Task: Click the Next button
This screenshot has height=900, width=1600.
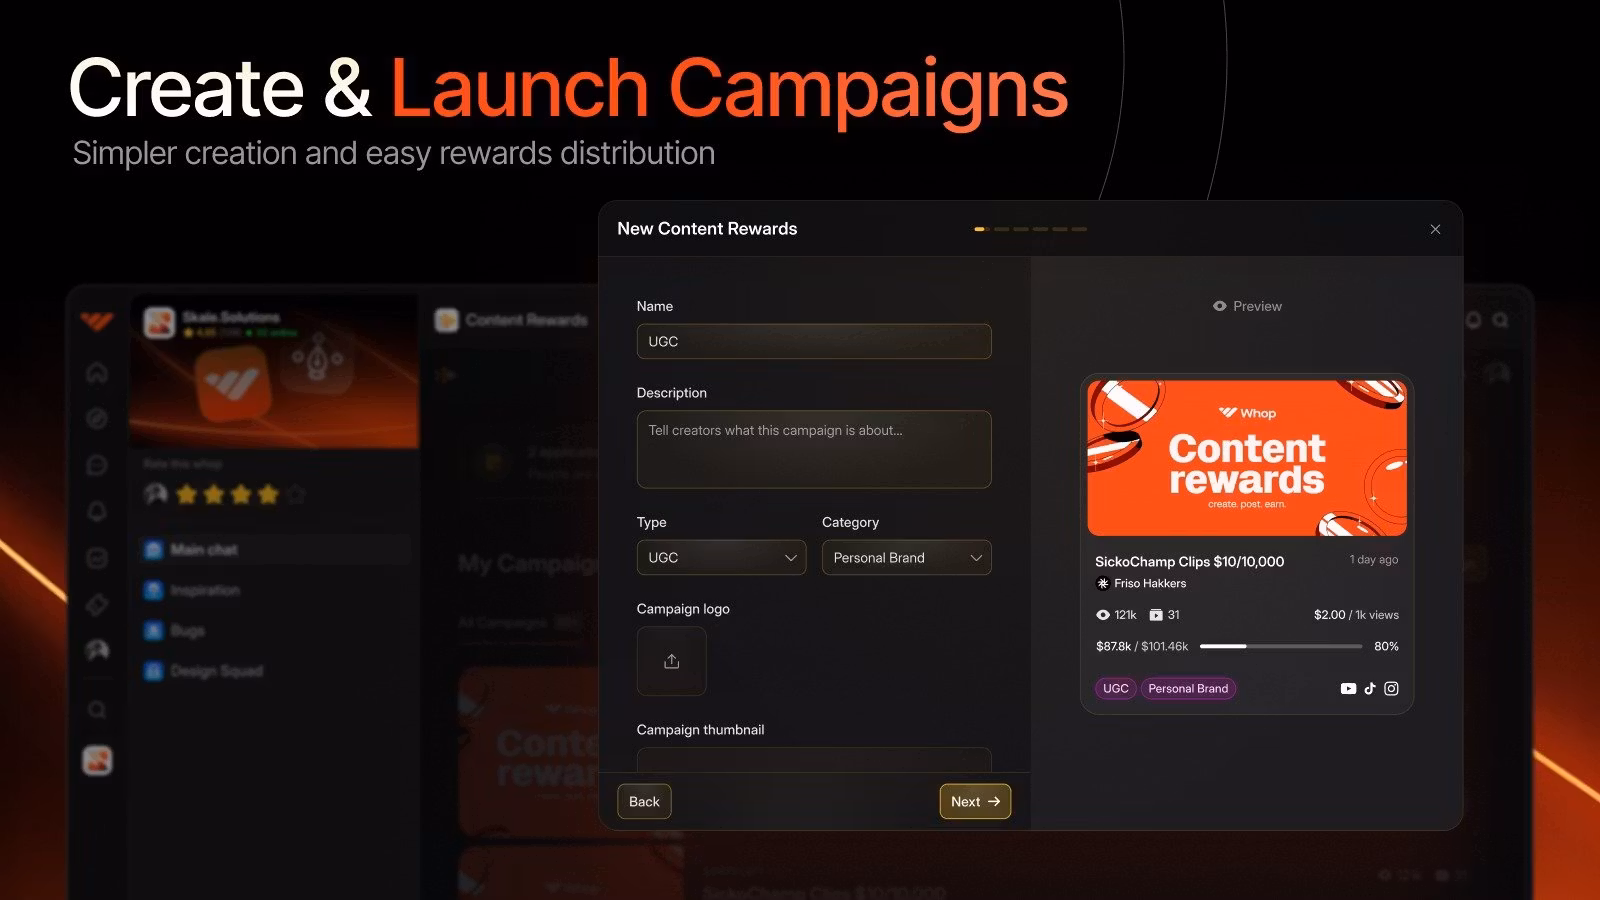Action: (x=975, y=801)
